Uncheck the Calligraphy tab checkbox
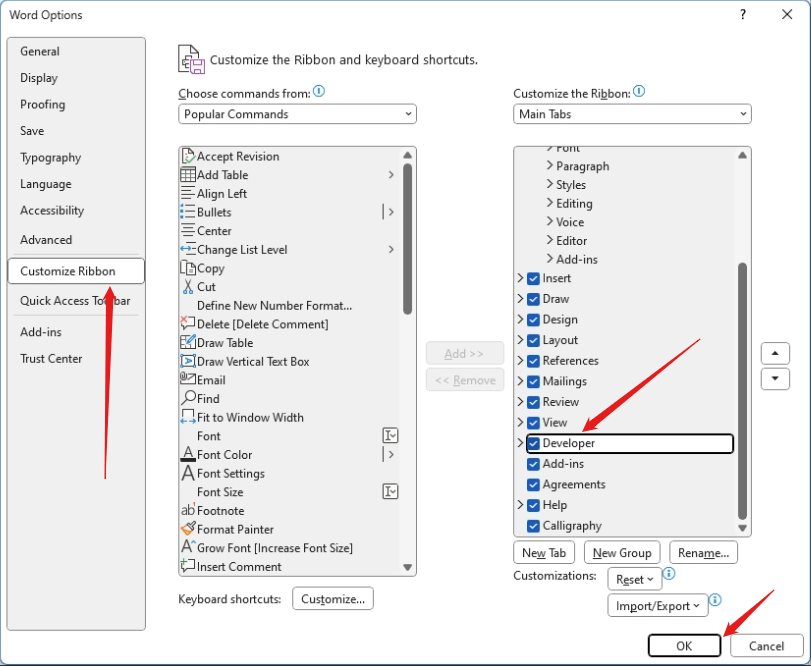The width and height of the screenshot is (811, 666). point(533,526)
